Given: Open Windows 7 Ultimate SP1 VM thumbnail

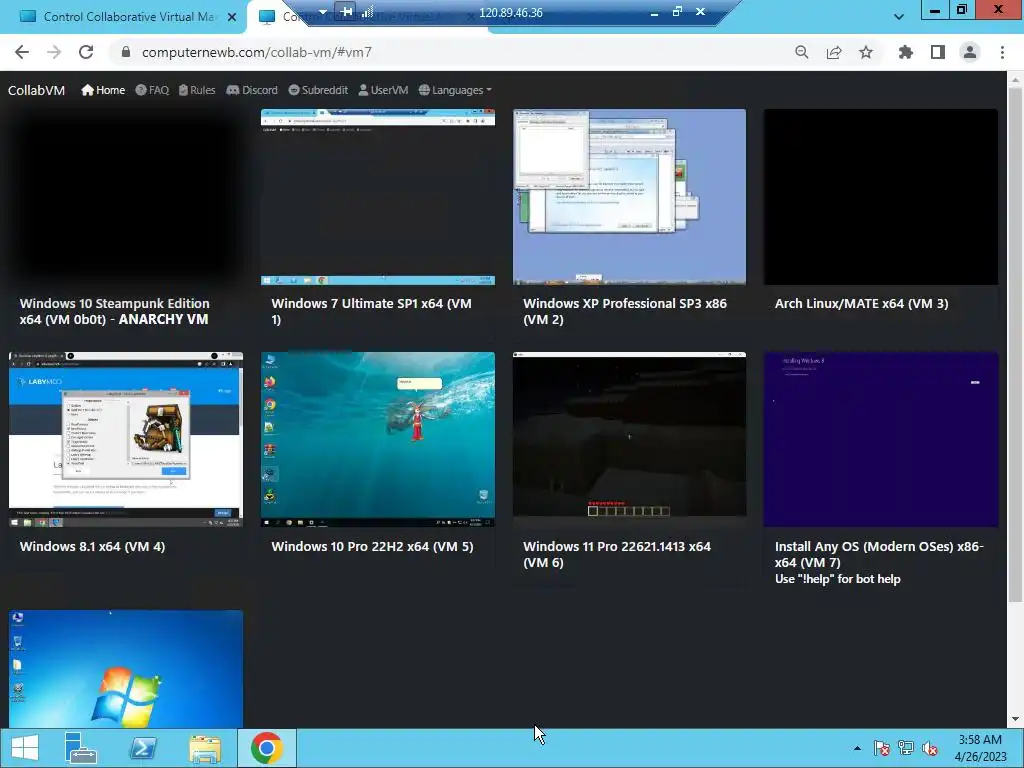Looking at the screenshot, I should pos(377,197).
